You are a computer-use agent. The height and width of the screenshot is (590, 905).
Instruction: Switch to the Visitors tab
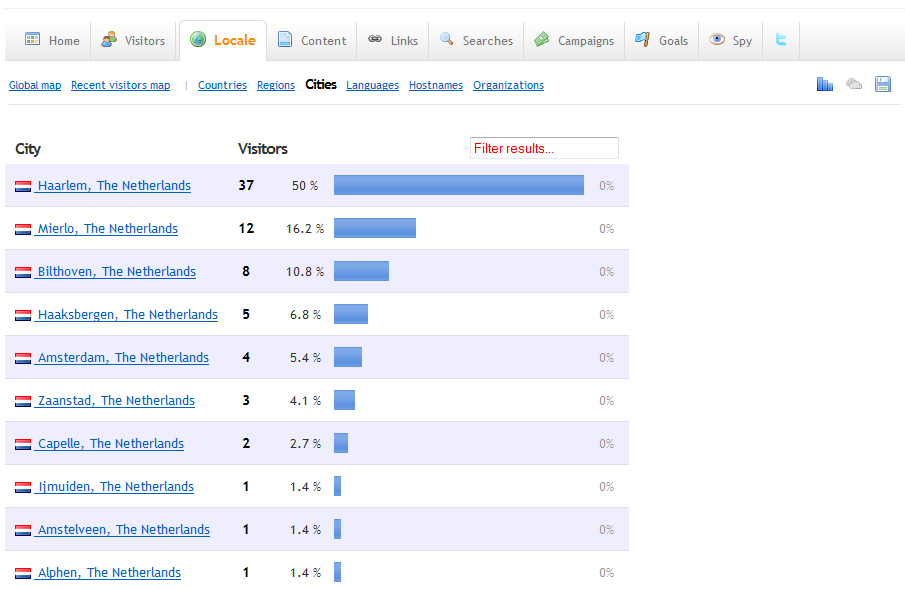134,41
